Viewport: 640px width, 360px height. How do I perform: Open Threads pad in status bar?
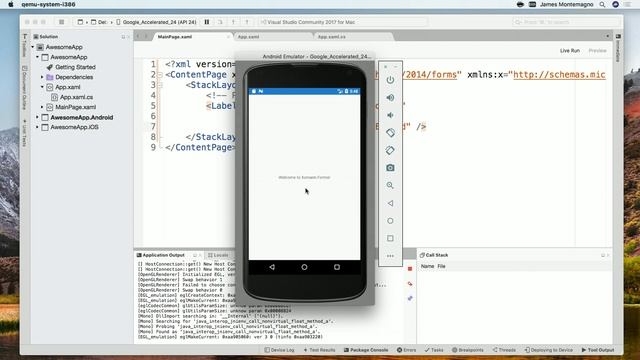pyautogui.click(x=504, y=350)
